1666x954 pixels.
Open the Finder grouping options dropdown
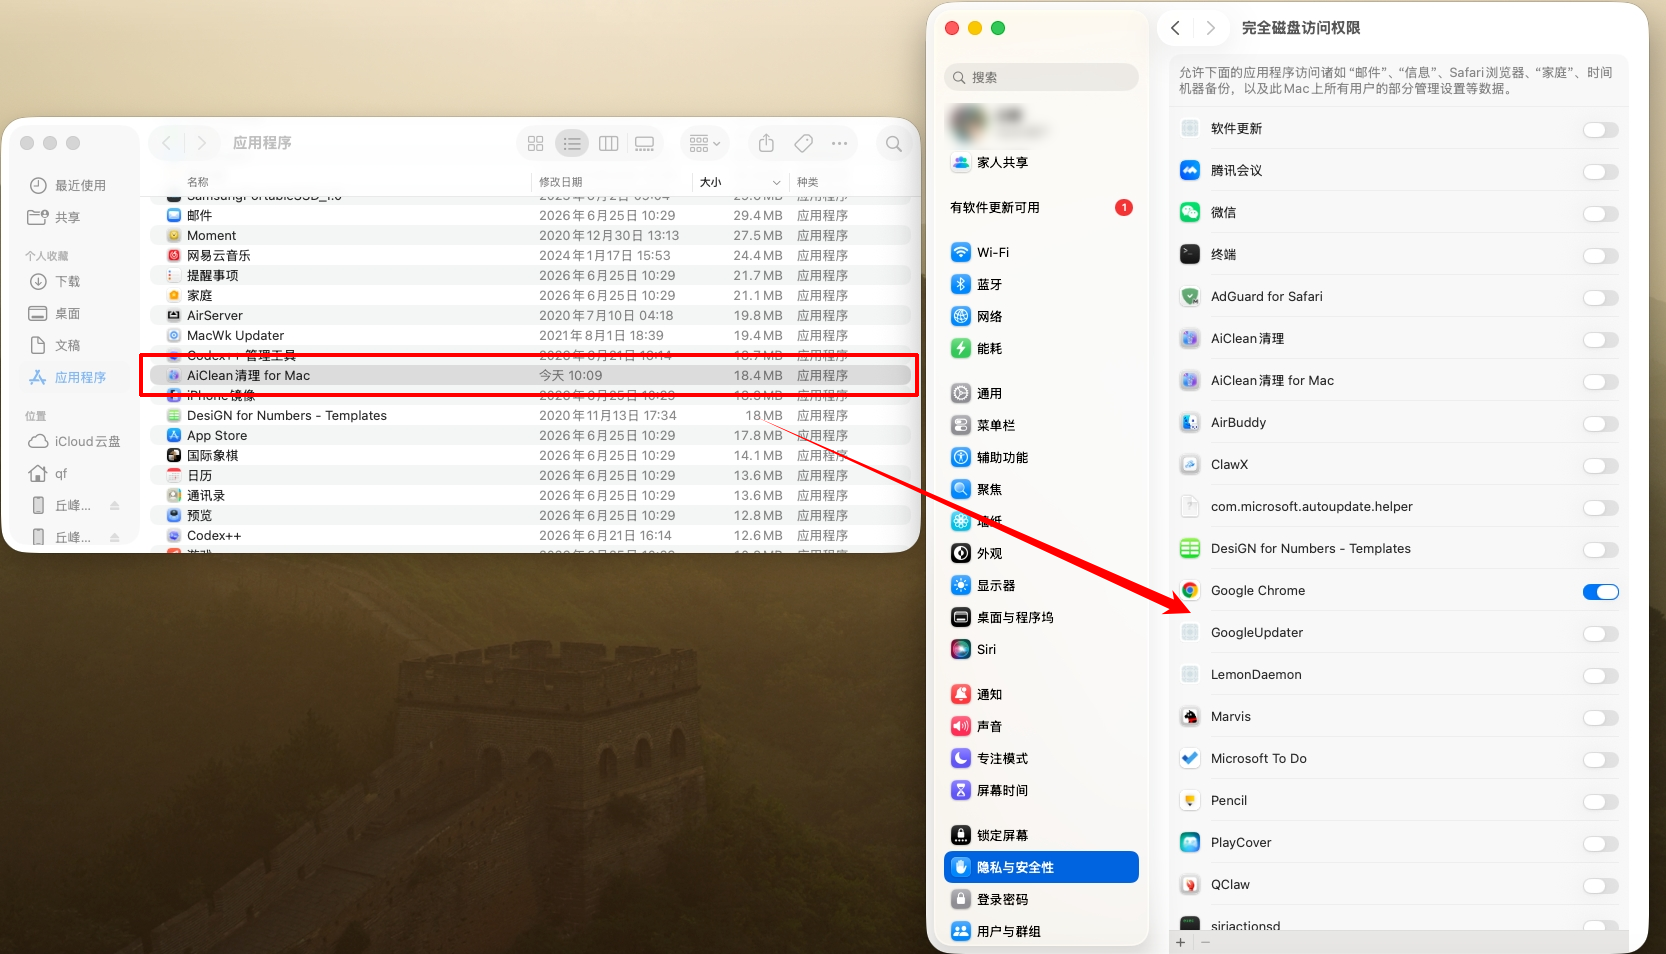(x=705, y=144)
